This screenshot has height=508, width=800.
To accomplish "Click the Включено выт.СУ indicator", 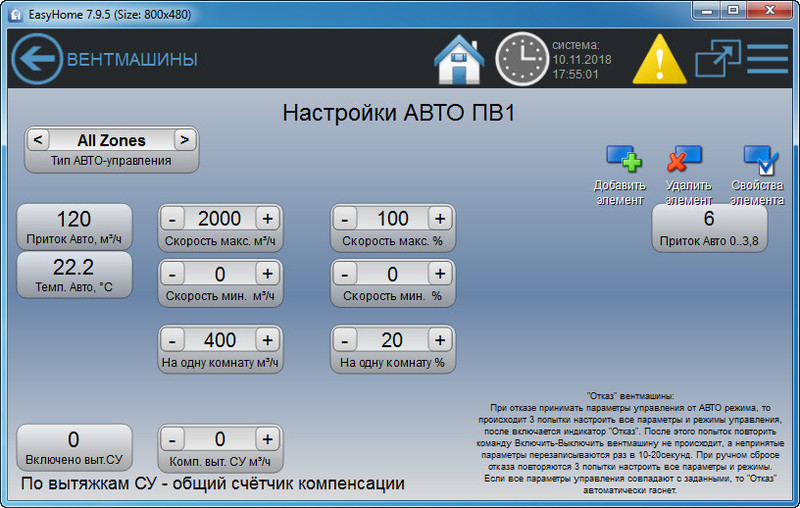I will point(74,447).
